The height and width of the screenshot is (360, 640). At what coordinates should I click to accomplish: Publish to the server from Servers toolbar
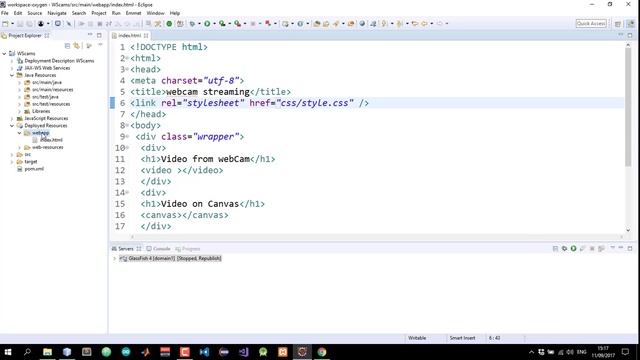pyautogui.click(x=601, y=248)
